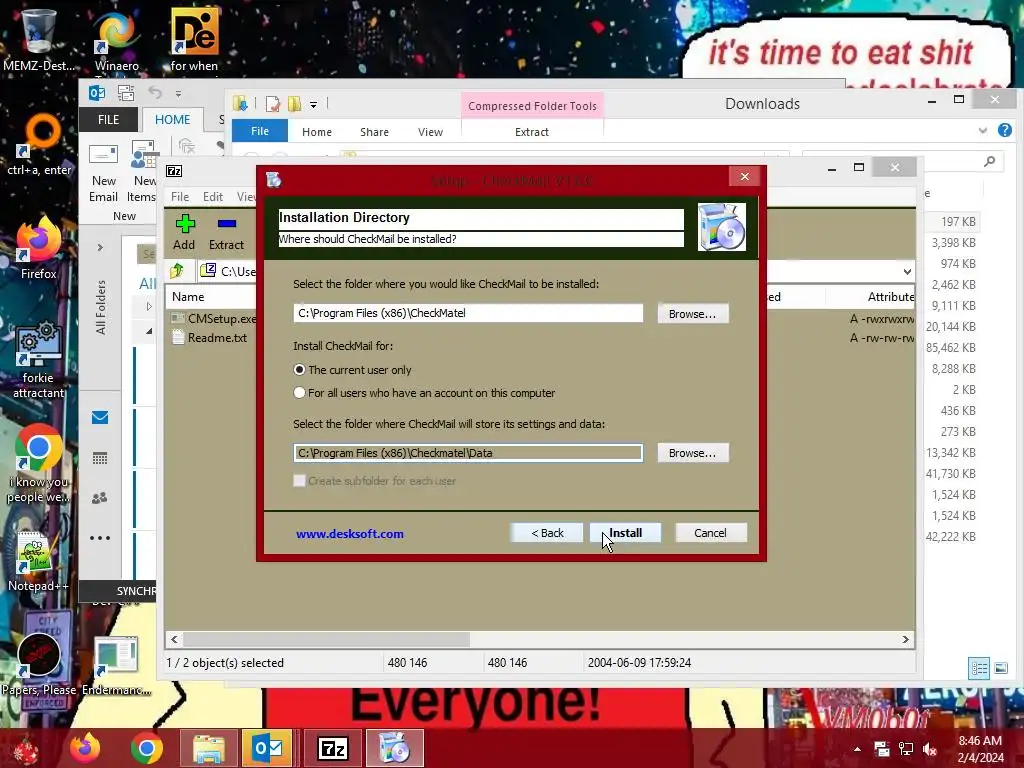1024x768 pixels.
Task: Browse for the installation directory folder
Action: [x=692, y=313]
